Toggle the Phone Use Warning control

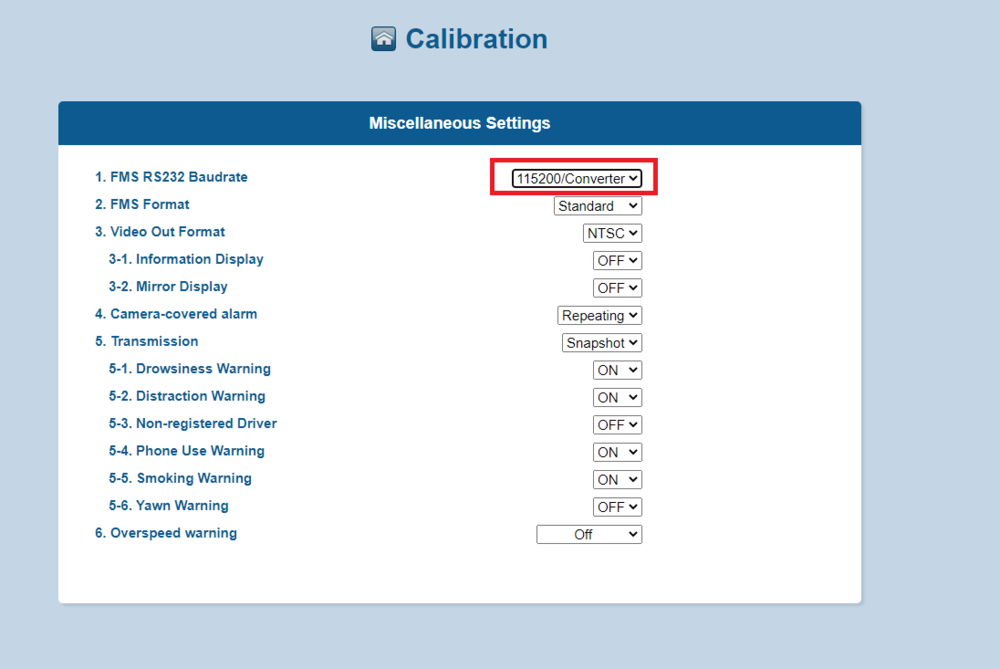pyautogui.click(x=617, y=451)
